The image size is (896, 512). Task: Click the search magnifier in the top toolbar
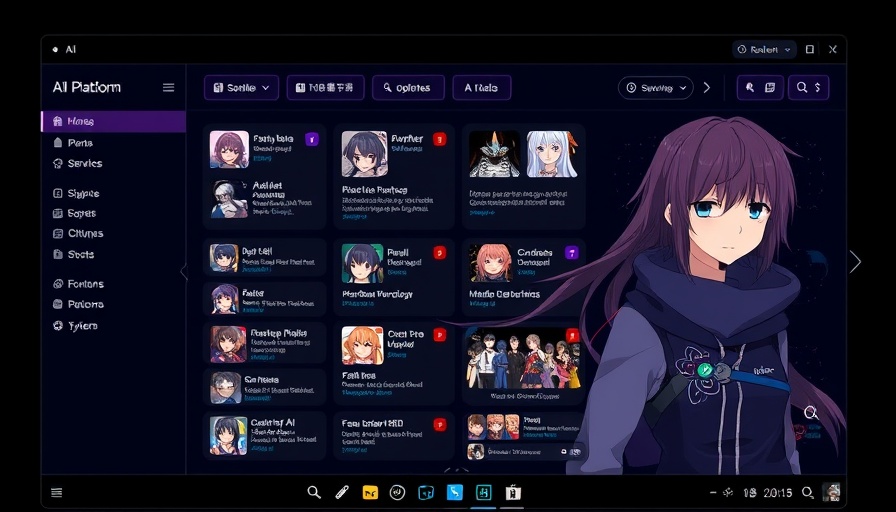802,88
